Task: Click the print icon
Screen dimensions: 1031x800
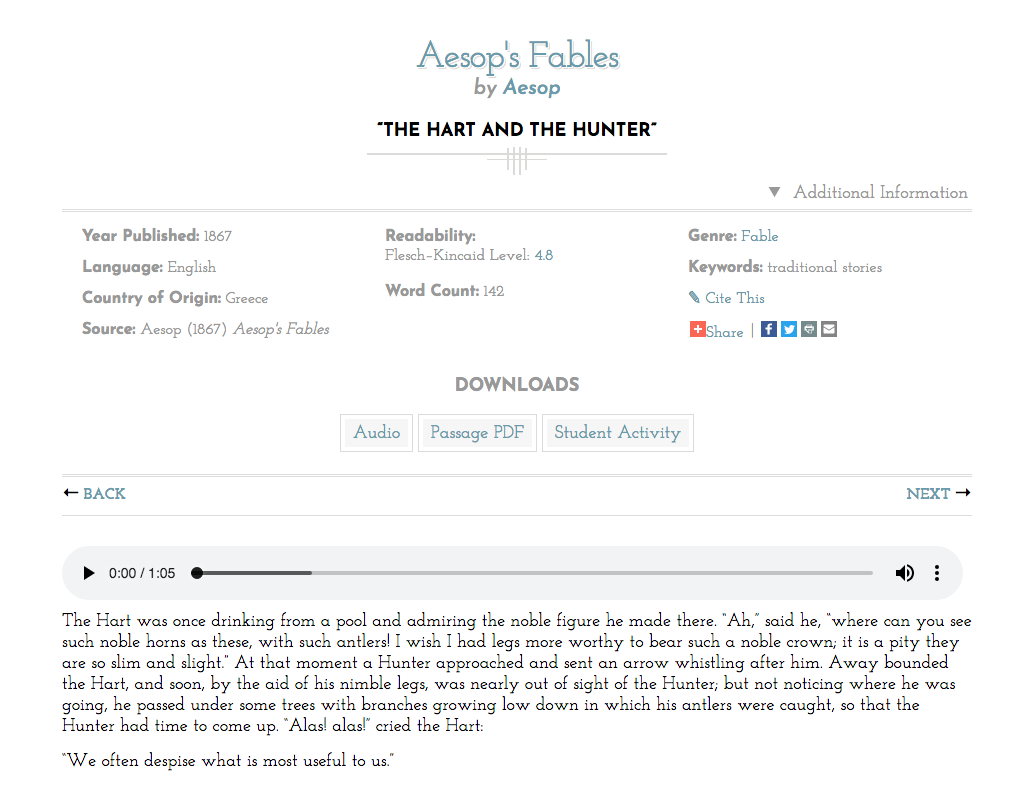Action: pyautogui.click(x=809, y=329)
